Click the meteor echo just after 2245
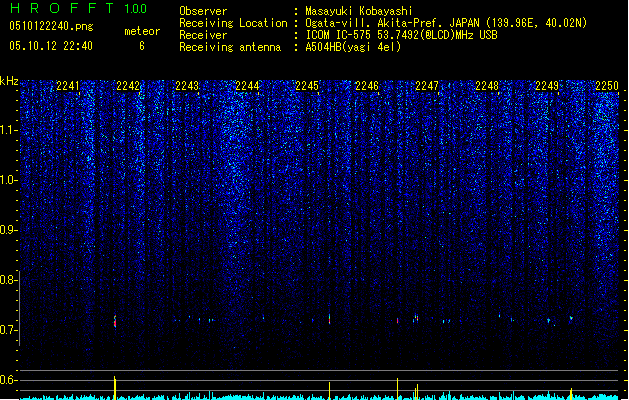Image resolution: width=629 pixels, height=400 pixels. 329,319
